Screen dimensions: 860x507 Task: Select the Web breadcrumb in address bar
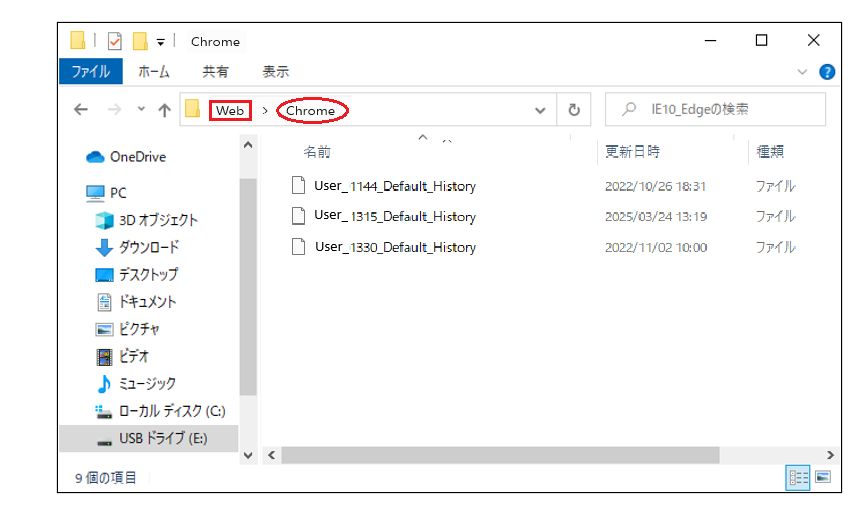[230, 110]
